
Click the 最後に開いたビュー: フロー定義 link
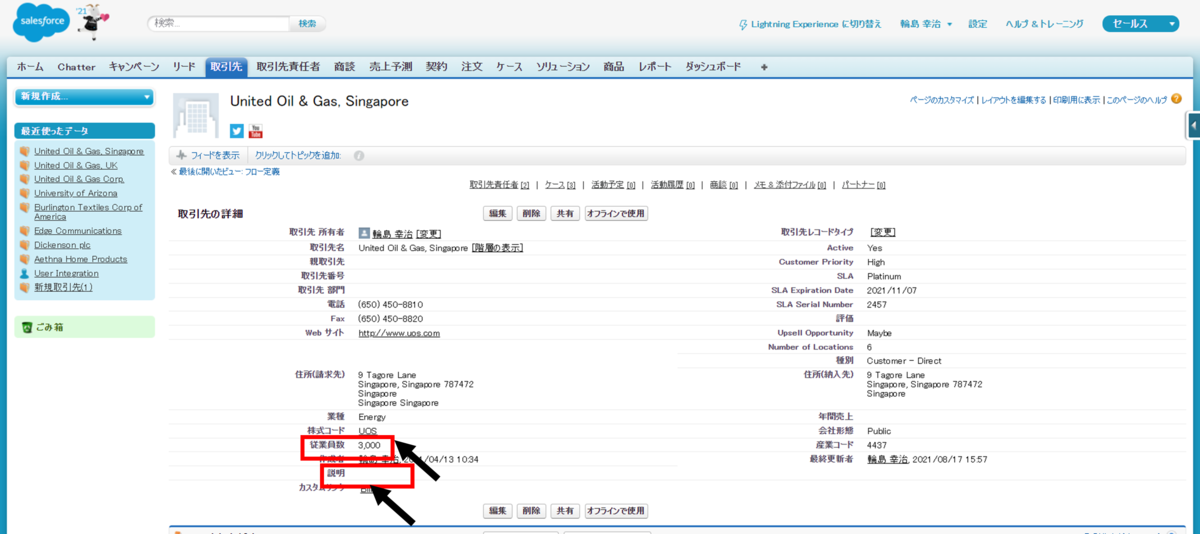(x=230, y=172)
